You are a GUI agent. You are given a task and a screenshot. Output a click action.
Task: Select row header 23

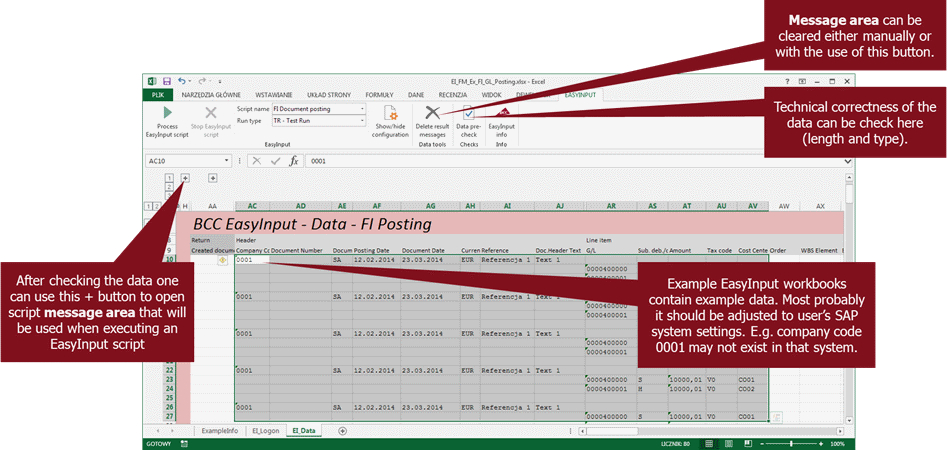[x=169, y=380]
